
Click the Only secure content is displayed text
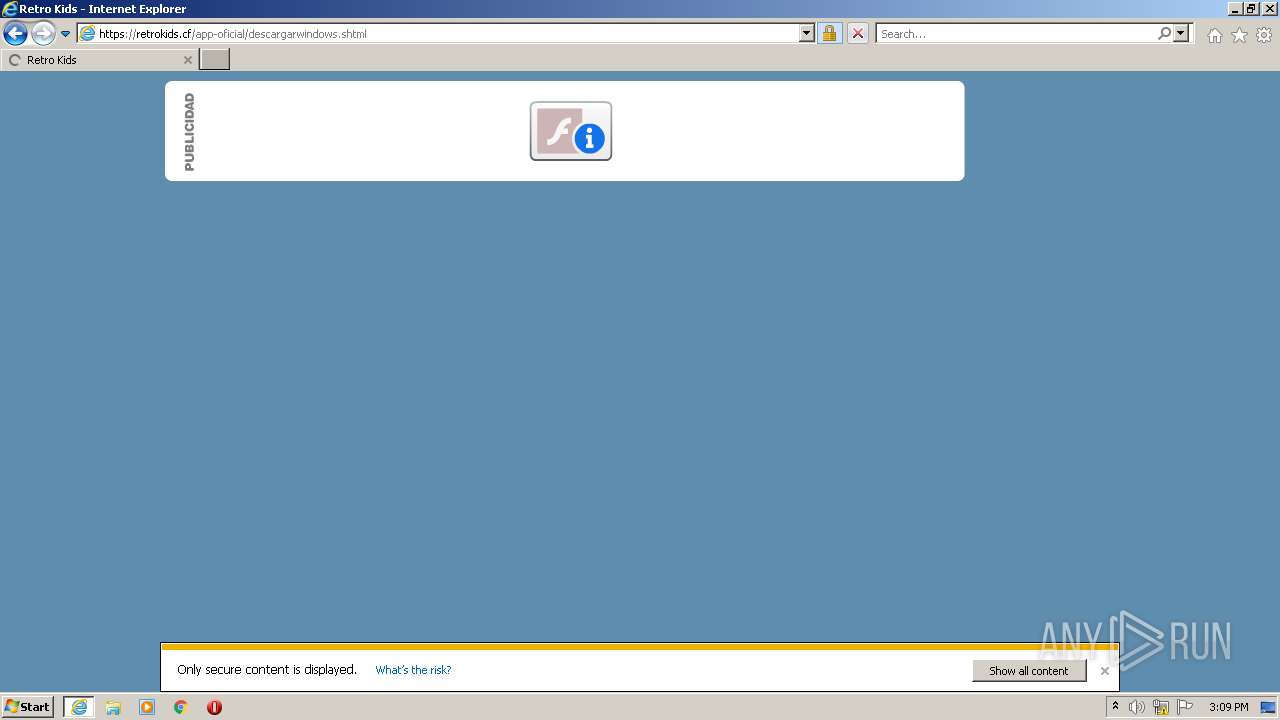pos(267,670)
